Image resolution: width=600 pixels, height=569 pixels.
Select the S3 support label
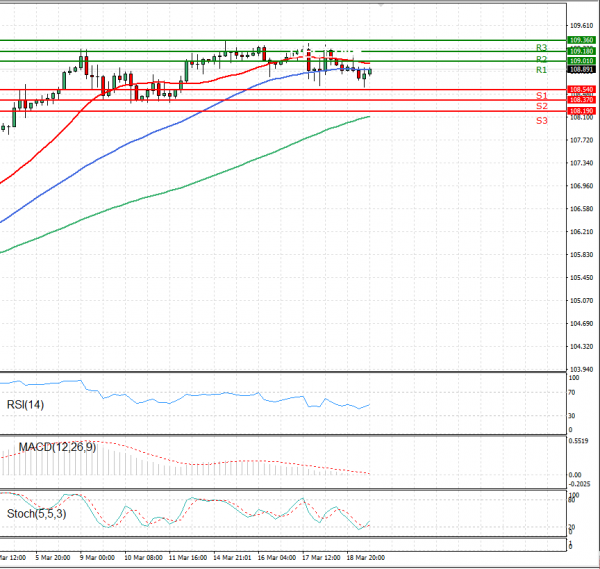coord(541,121)
